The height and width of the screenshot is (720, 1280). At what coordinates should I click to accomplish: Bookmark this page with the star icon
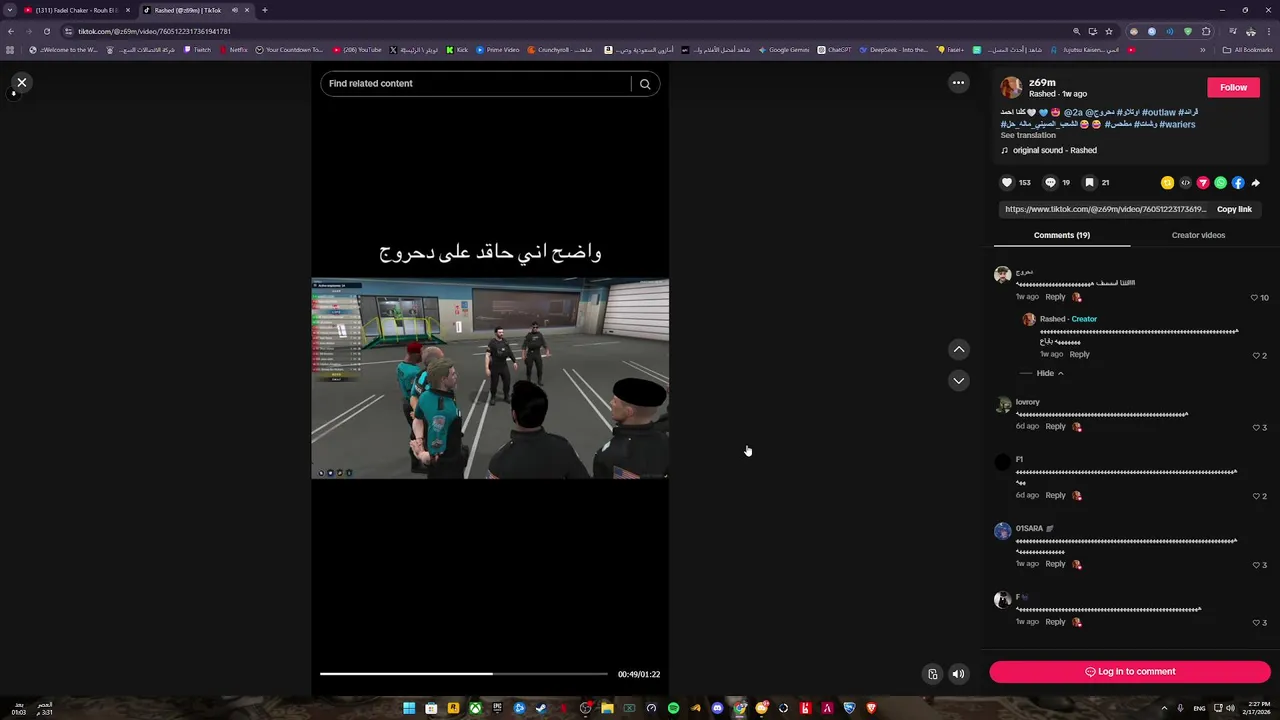[x=1109, y=31]
